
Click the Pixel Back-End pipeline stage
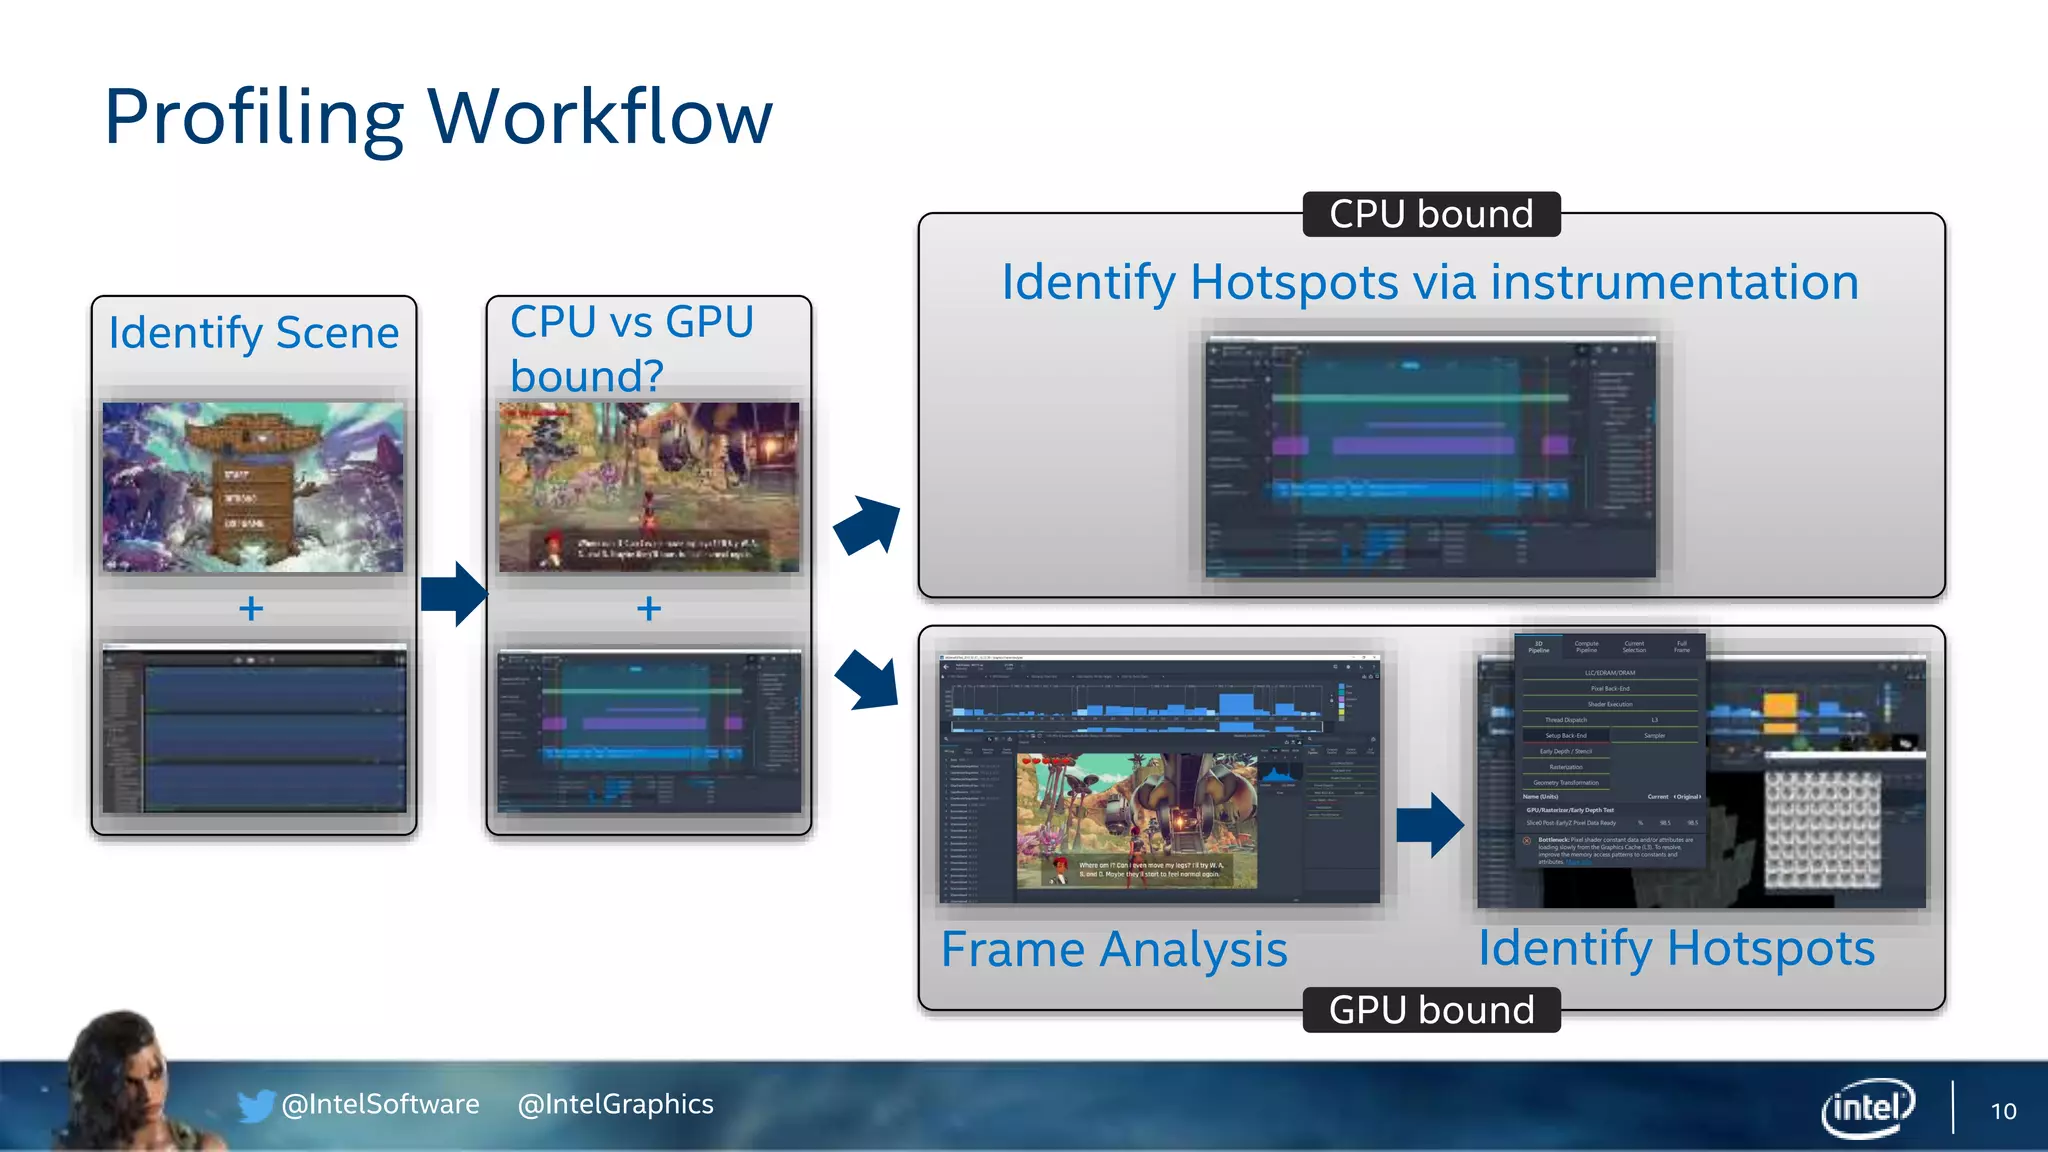point(1610,688)
